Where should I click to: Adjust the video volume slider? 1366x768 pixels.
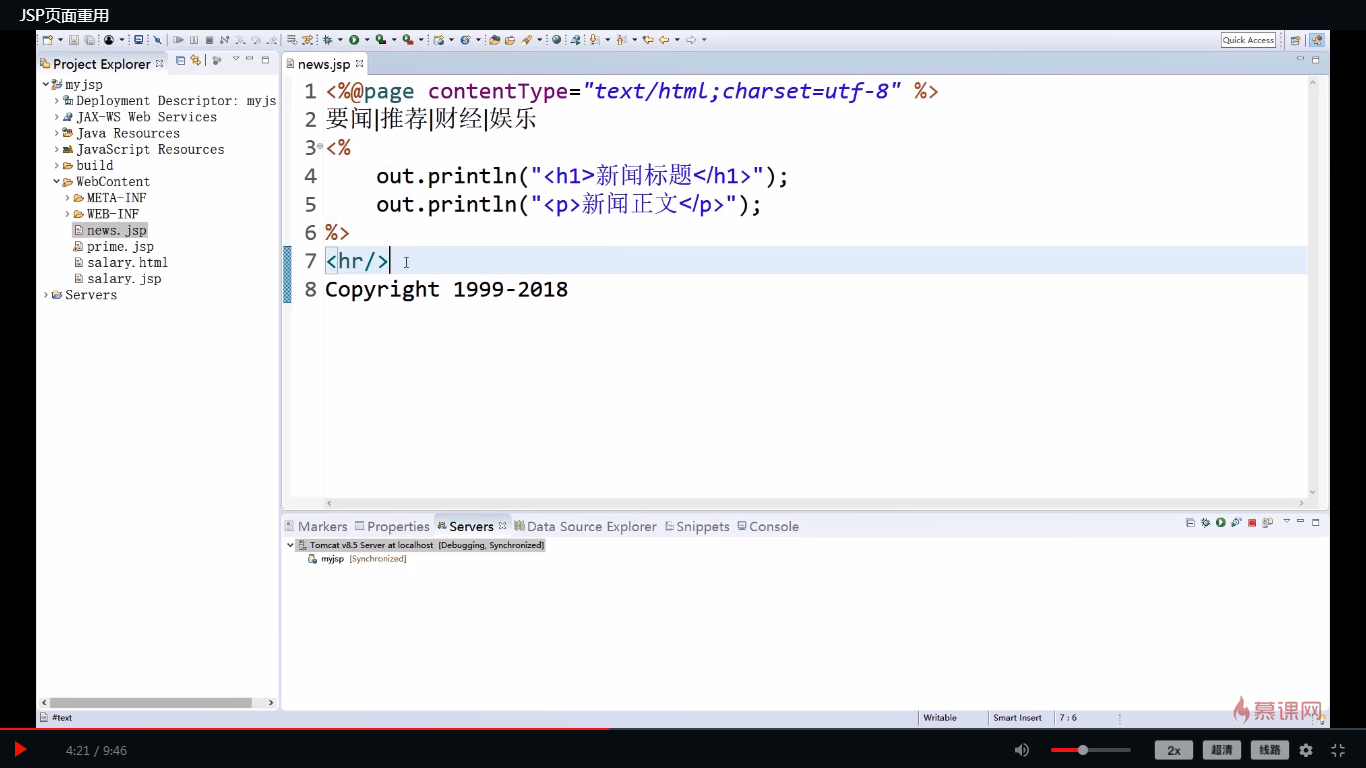click(1090, 750)
